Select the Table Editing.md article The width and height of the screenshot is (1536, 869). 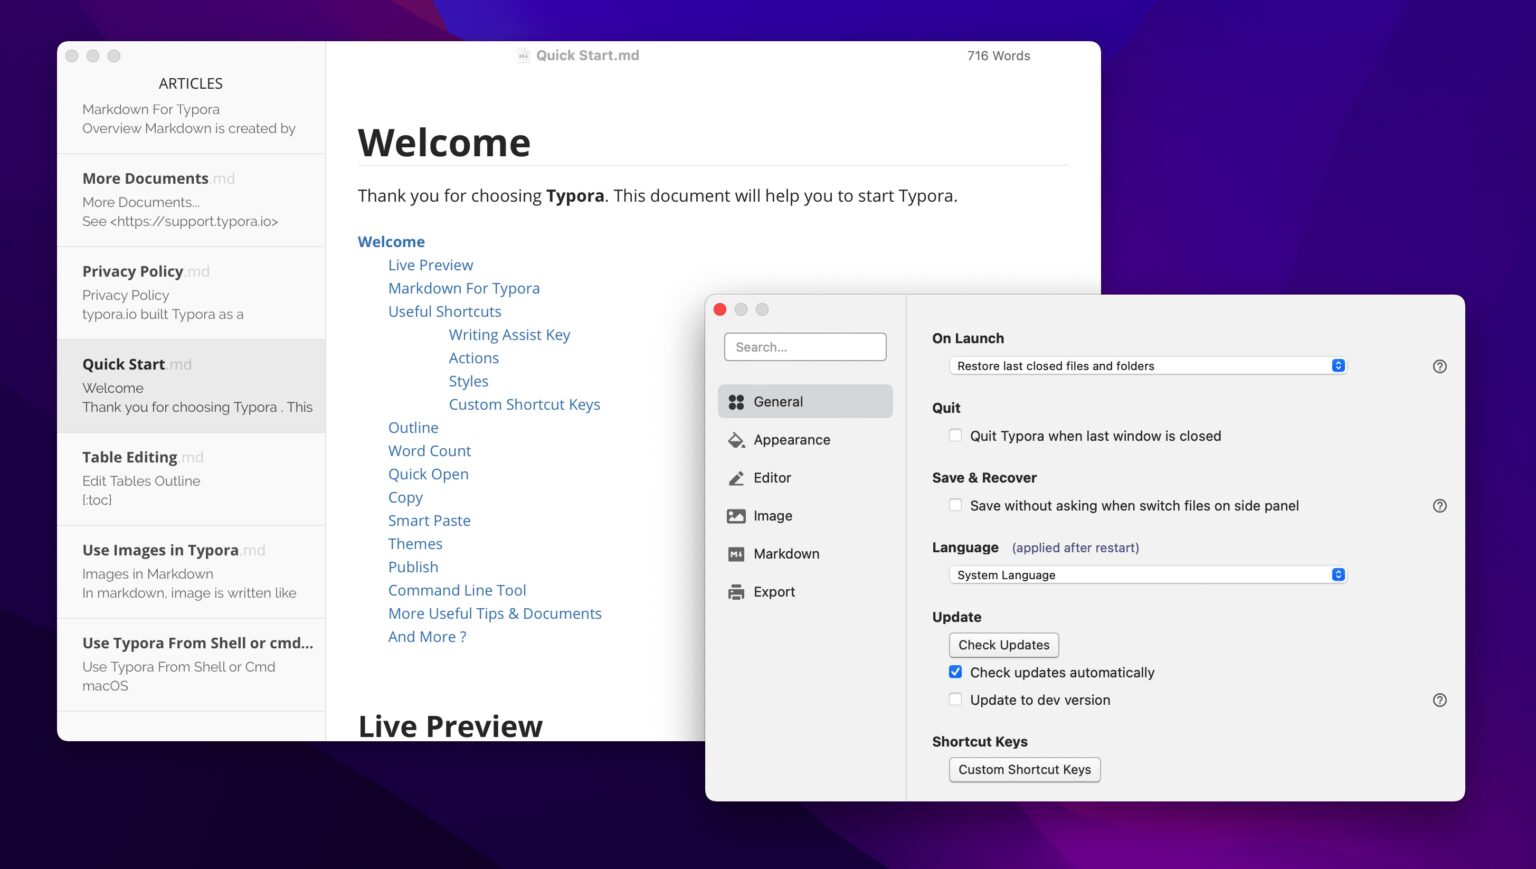coord(143,457)
